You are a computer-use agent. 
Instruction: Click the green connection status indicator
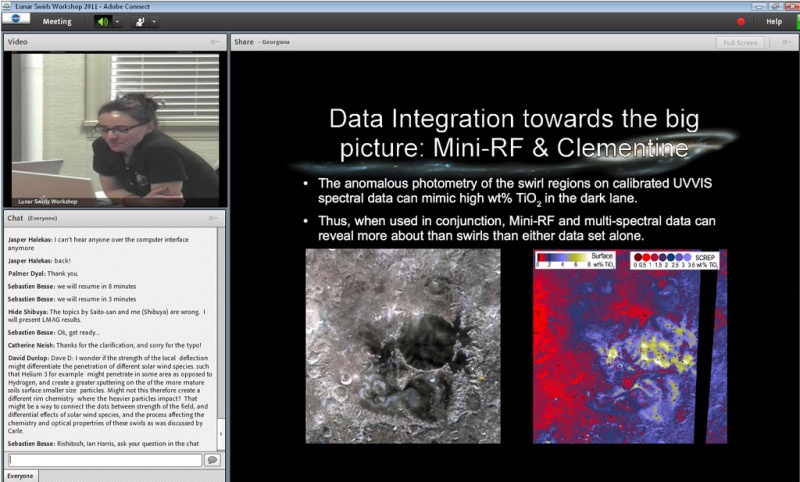(798, 21)
